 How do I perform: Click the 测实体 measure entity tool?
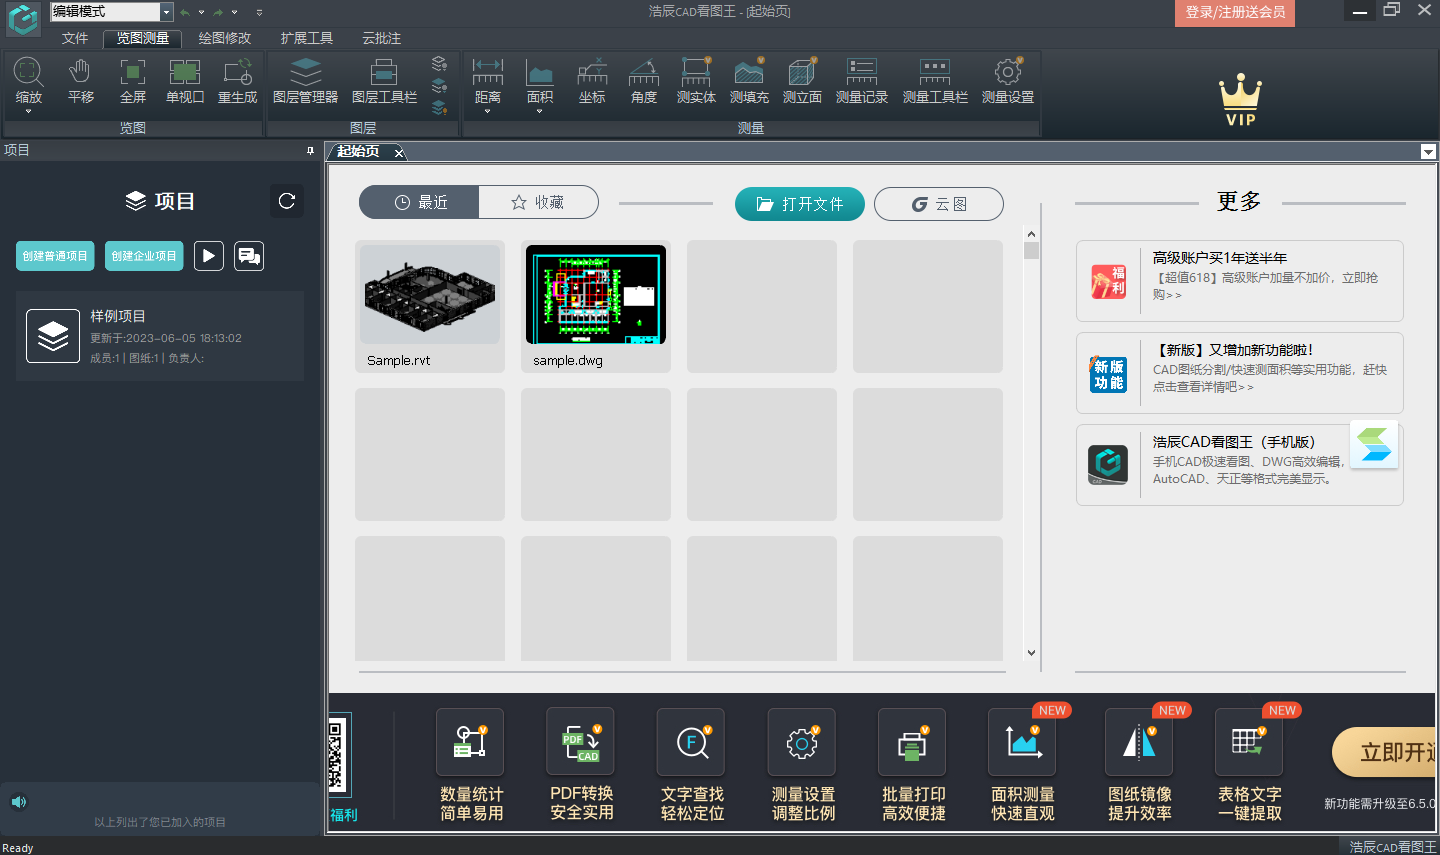coord(696,81)
